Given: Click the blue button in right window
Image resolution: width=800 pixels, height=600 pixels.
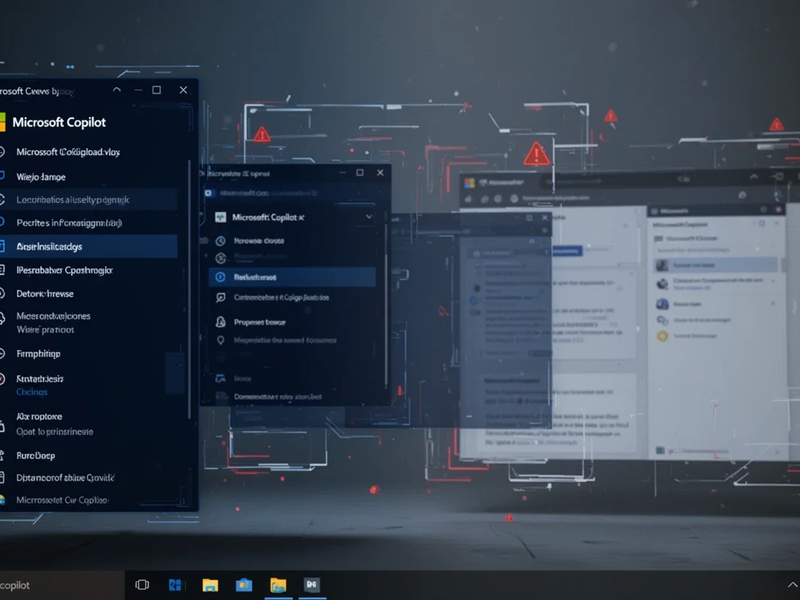Looking at the screenshot, I should 567,251.
